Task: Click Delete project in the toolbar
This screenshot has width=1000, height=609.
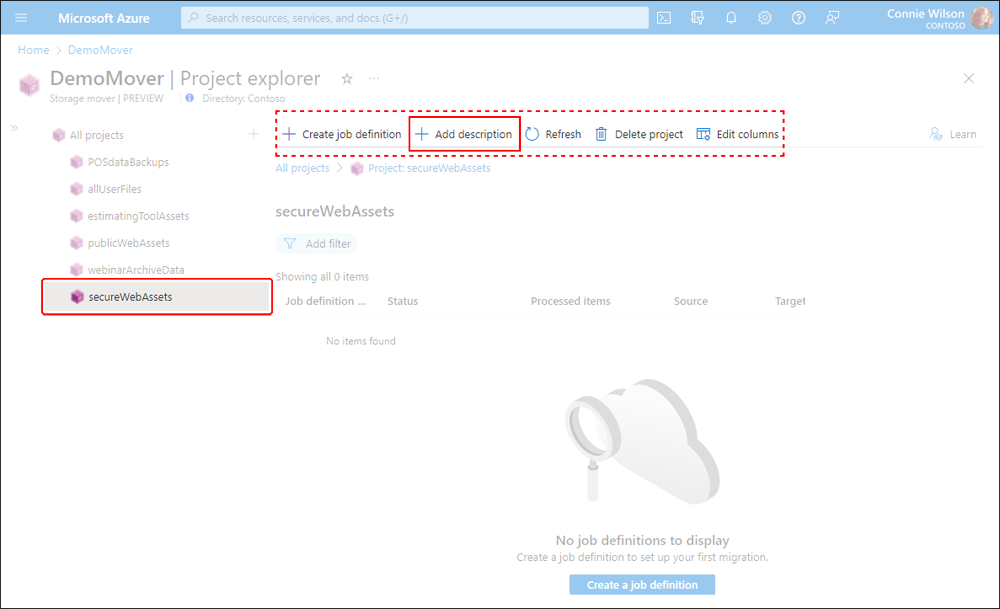Action: pyautogui.click(x=639, y=134)
